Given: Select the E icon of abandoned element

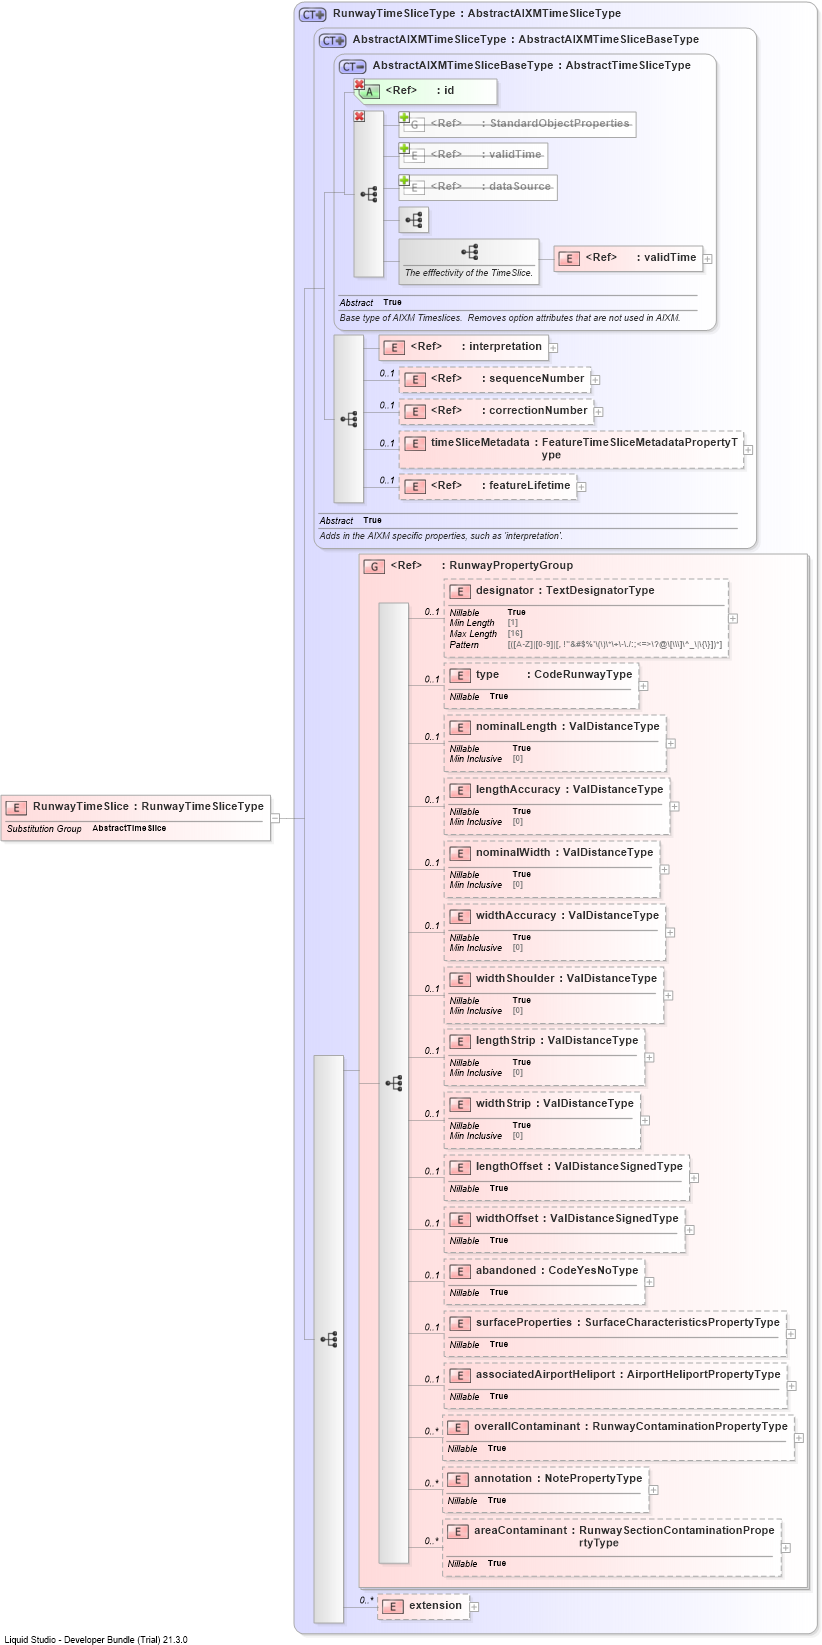Looking at the screenshot, I should (459, 1271).
